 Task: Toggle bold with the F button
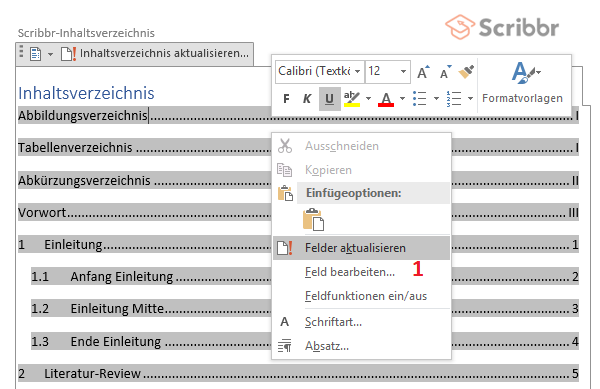pos(286,99)
